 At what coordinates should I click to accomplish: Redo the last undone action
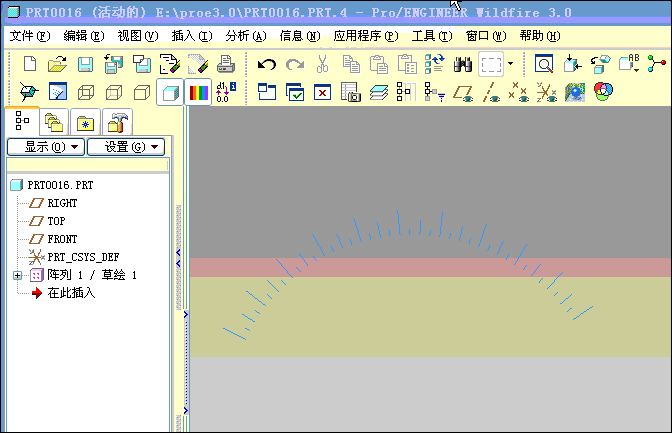click(295, 65)
